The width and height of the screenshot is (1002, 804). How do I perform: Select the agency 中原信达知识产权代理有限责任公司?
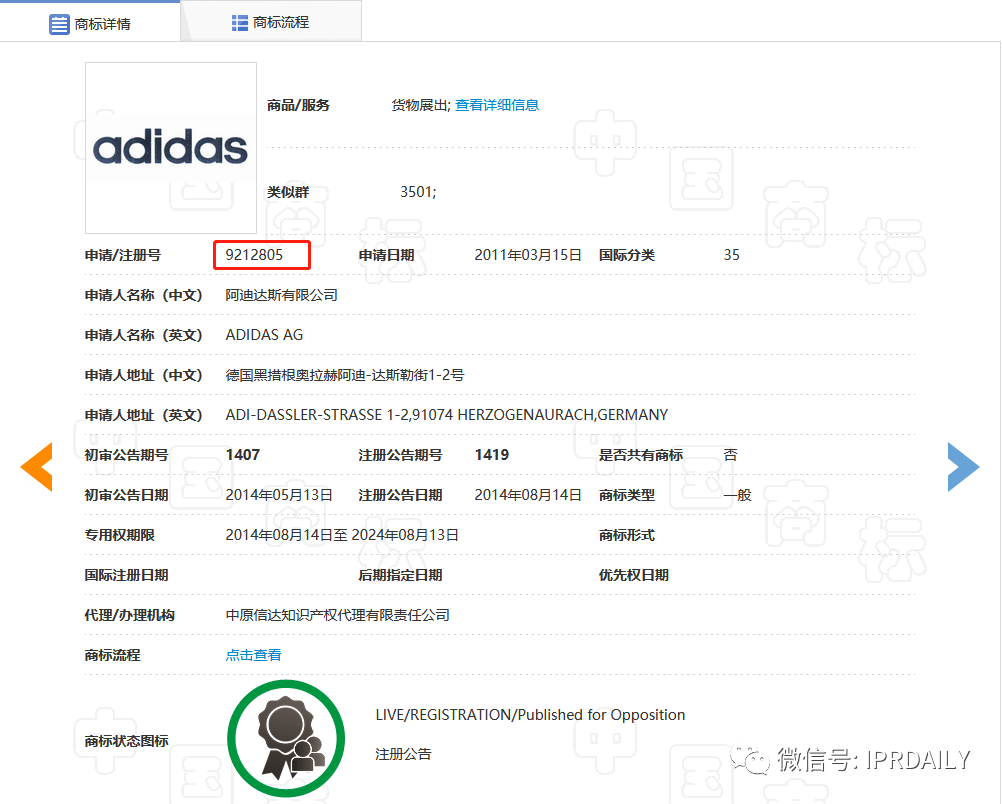(x=338, y=615)
